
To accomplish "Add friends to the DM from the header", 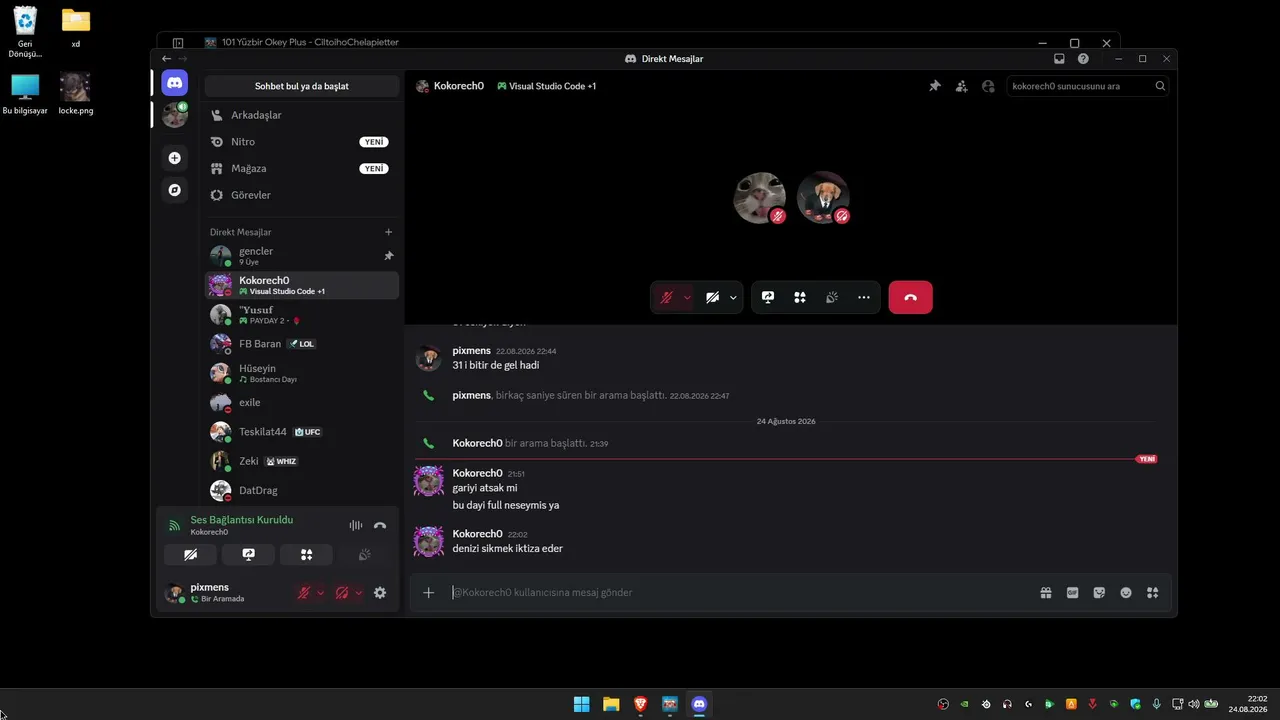I will (961, 86).
